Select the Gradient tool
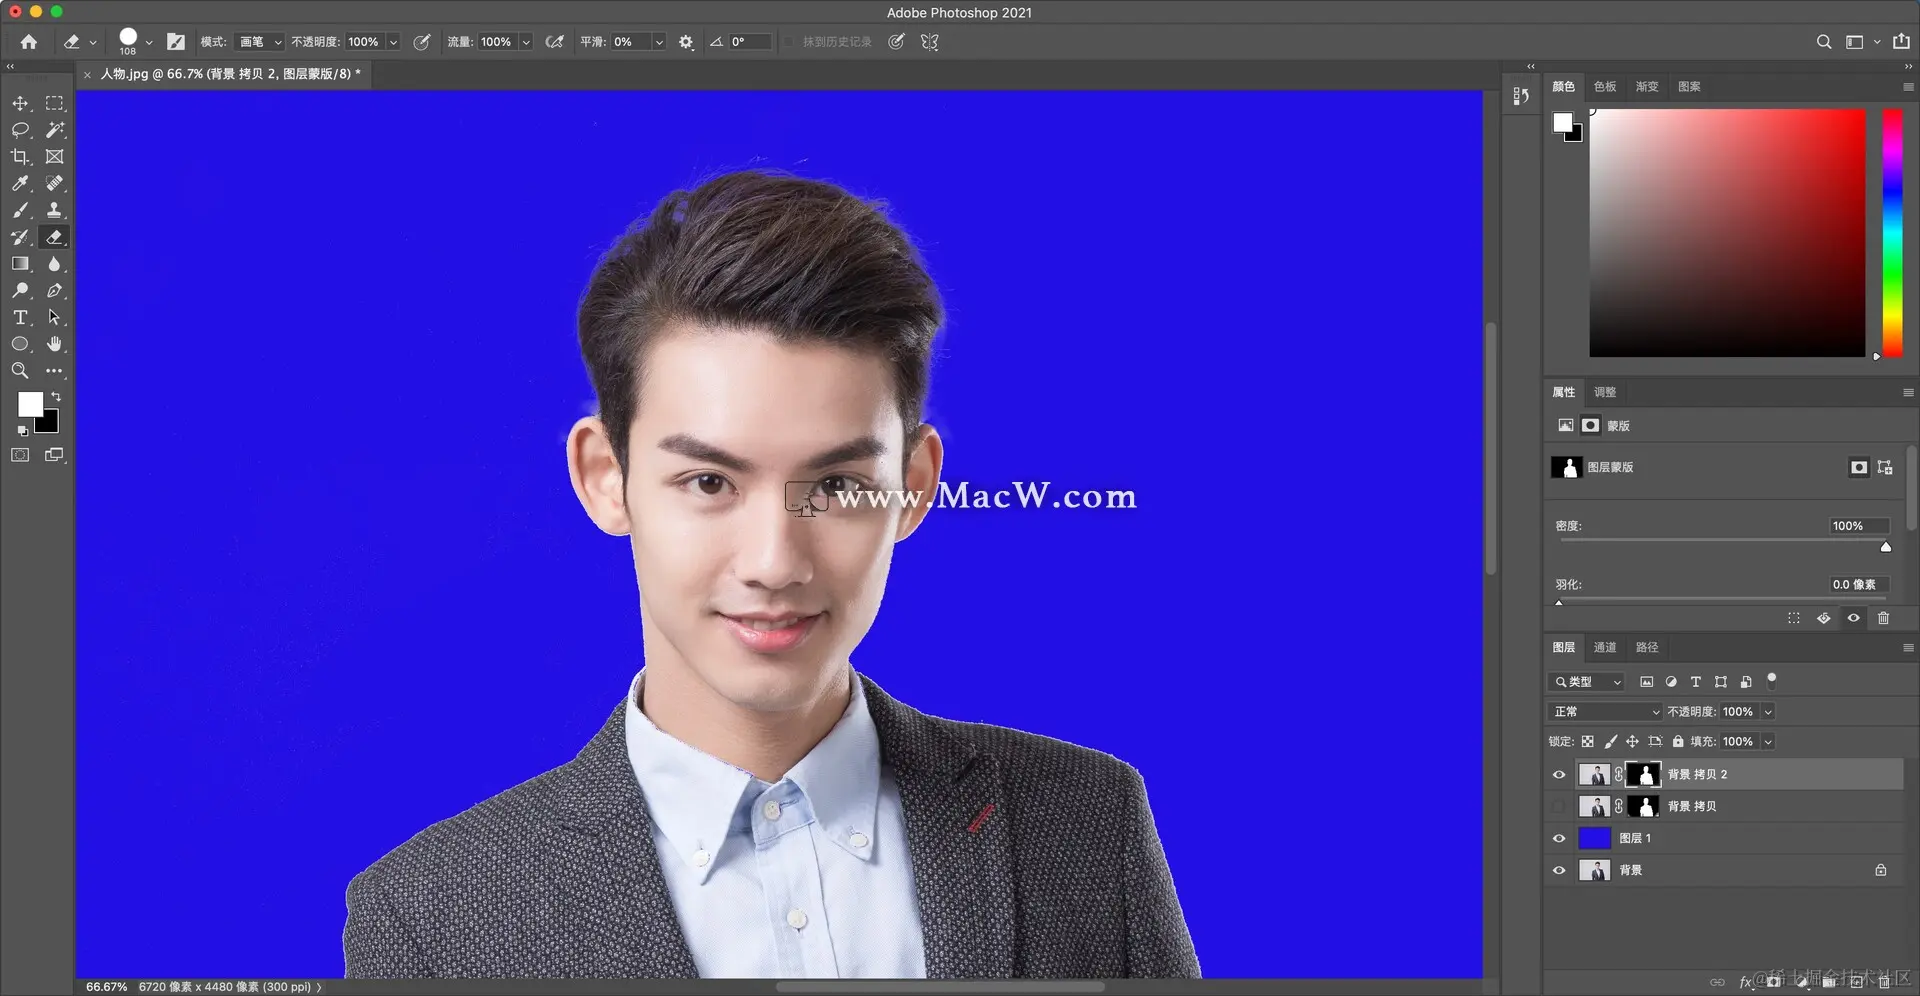The width and height of the screenshot is (1920, 996). pos(20,264)
